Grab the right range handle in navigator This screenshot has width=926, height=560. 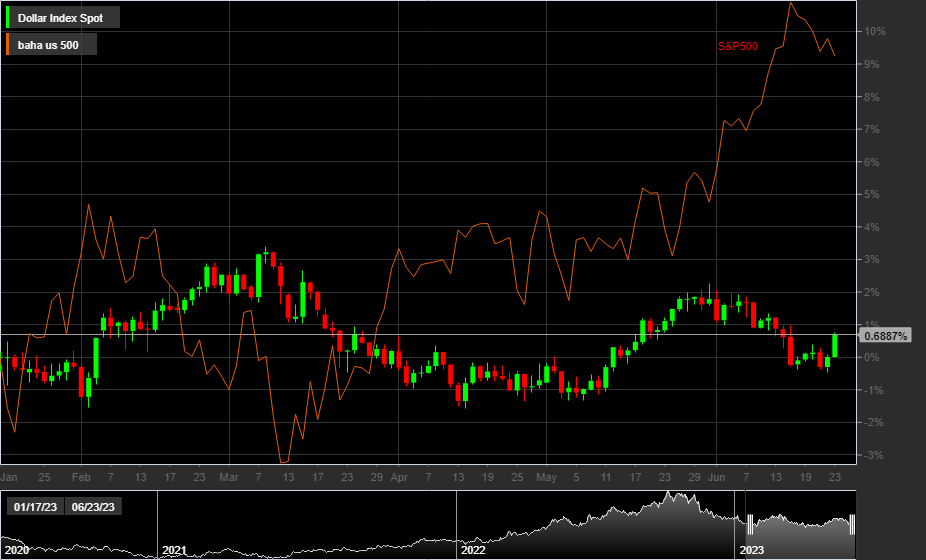click(853, 524)
